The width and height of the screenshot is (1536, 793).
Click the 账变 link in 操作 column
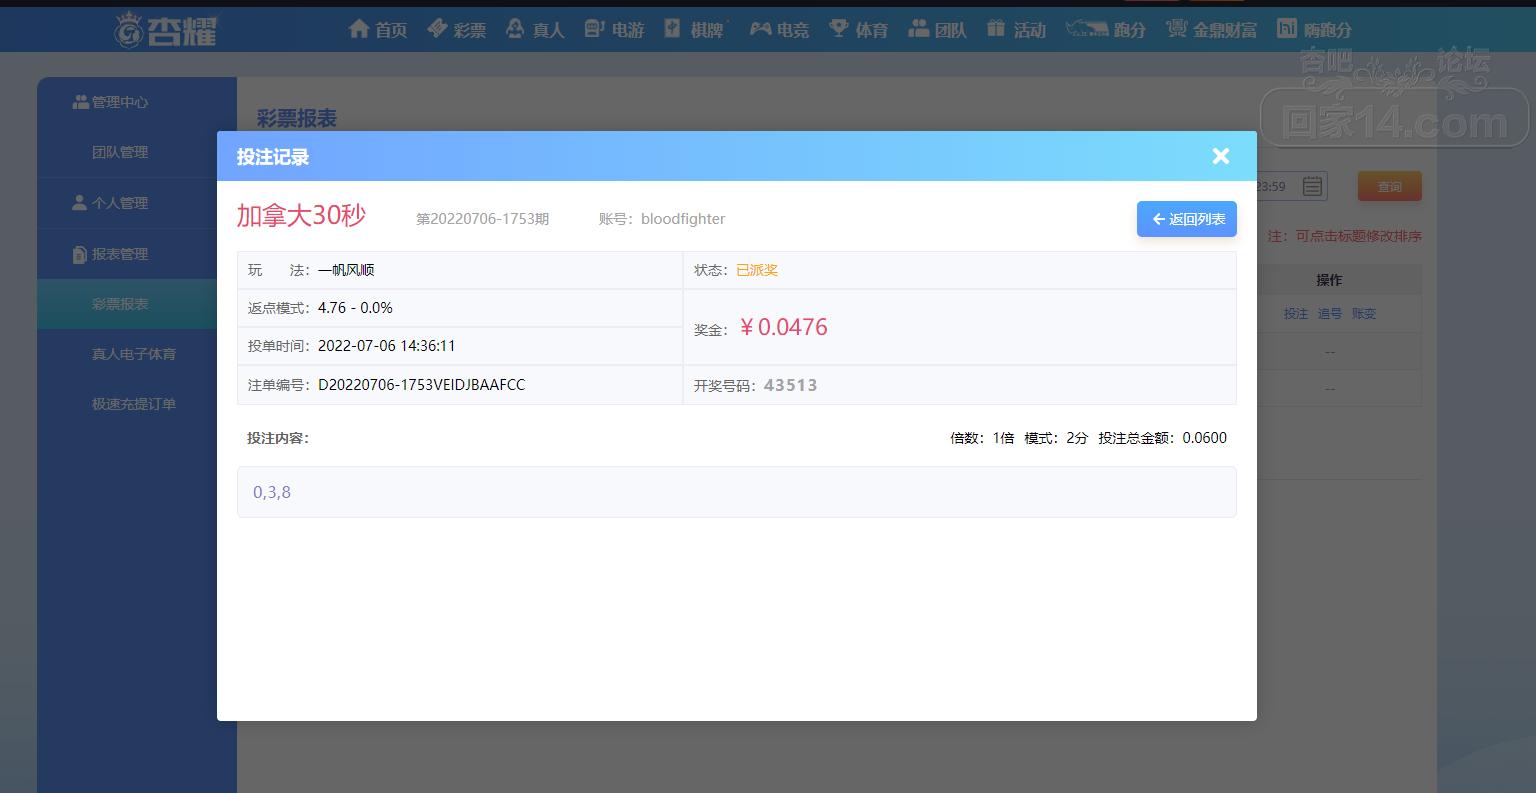pyautogui.click(x=1364, y=313)
